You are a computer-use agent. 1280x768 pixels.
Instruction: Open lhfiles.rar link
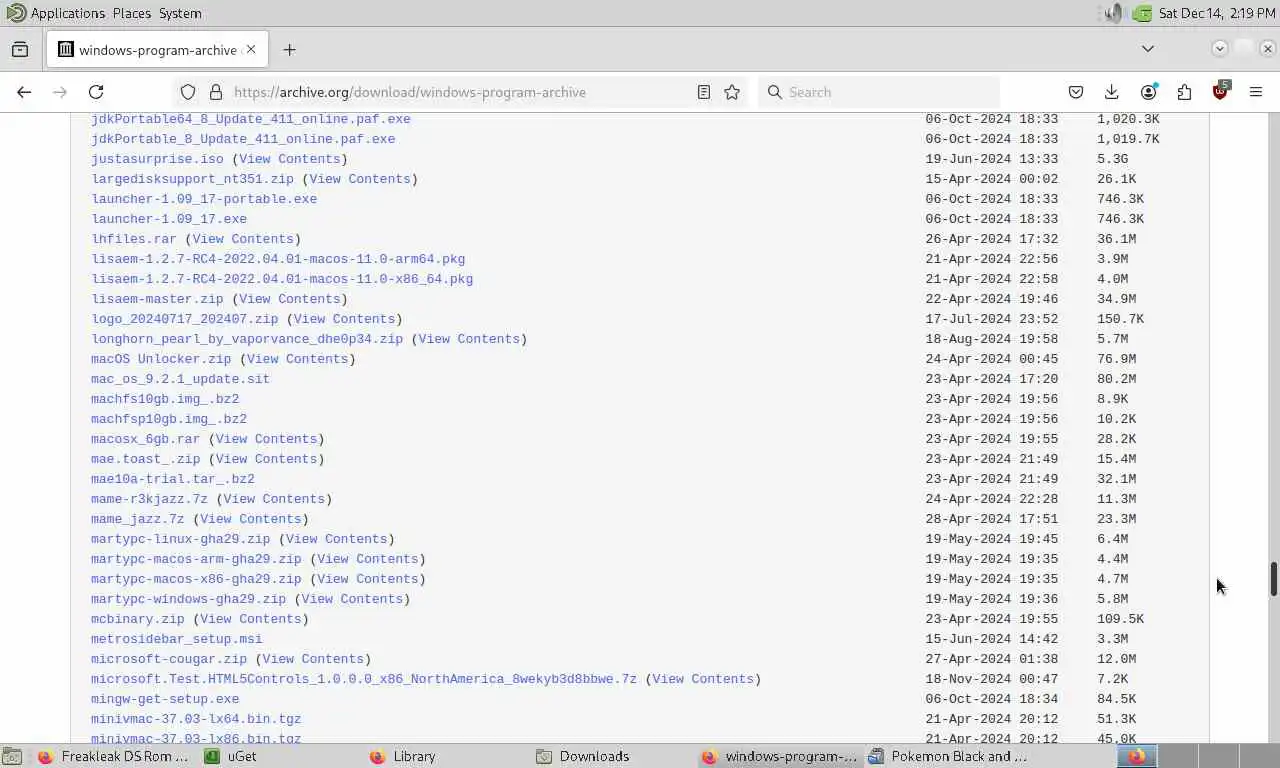[133, 239]
